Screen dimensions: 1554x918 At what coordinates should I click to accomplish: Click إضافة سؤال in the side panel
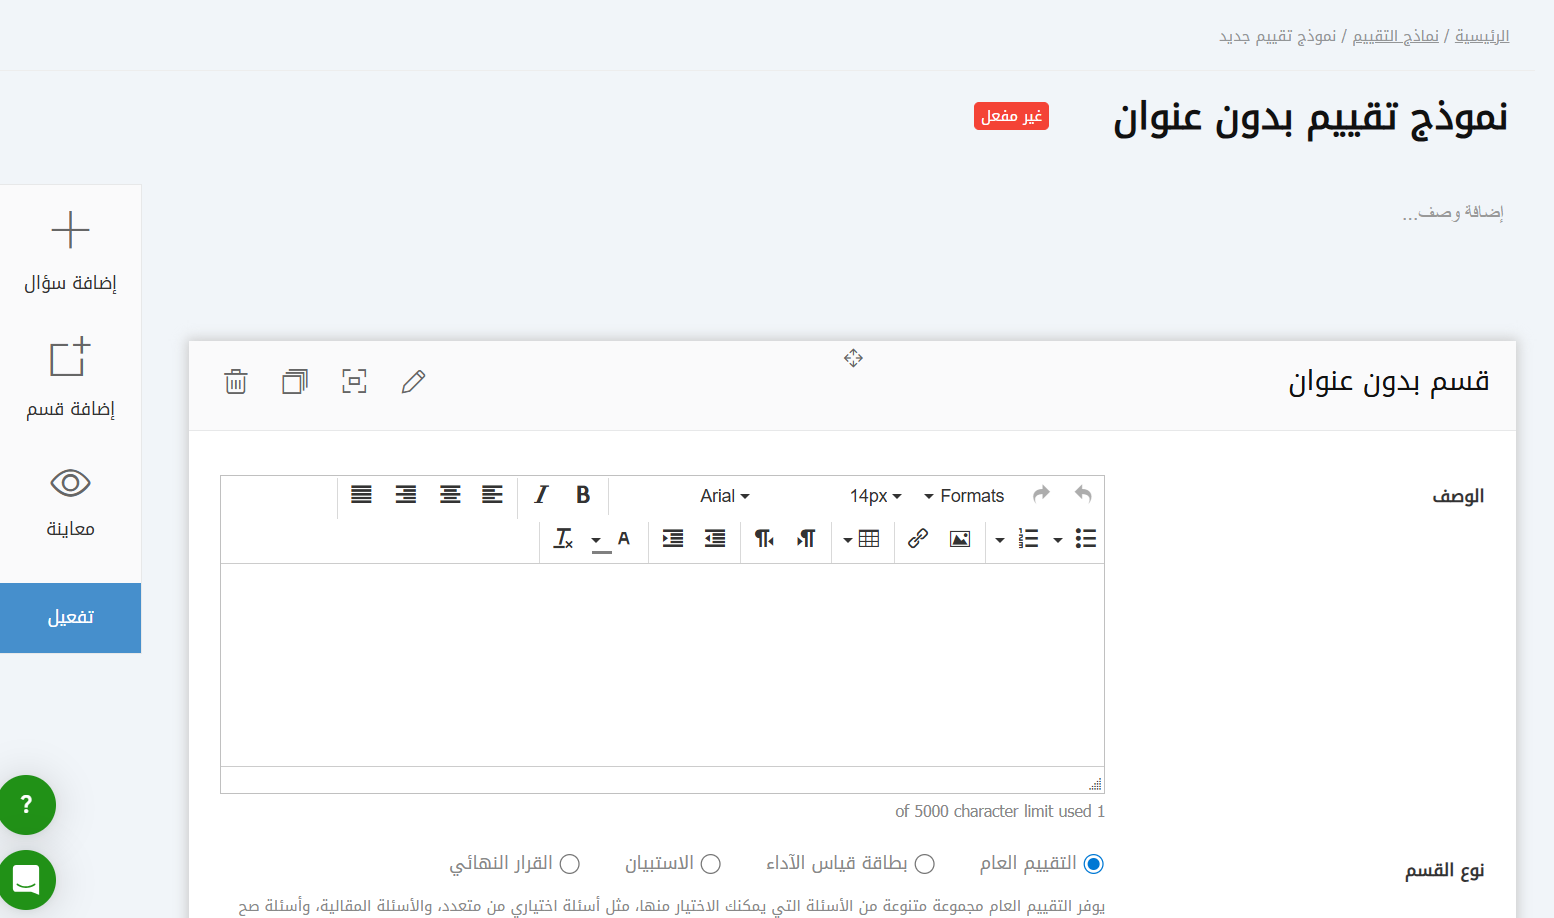click(70, 251)
